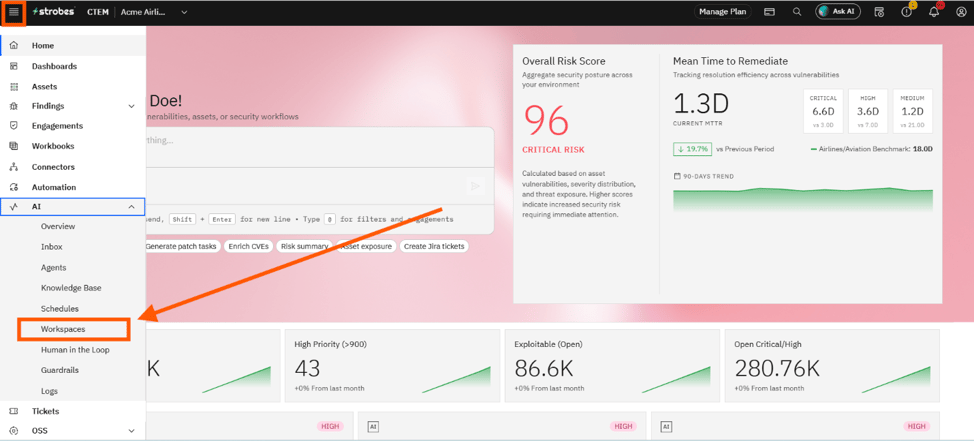Open search with magnifier icon
The height and width of the screenshot is (441, 974).
[x=797, y=12]
